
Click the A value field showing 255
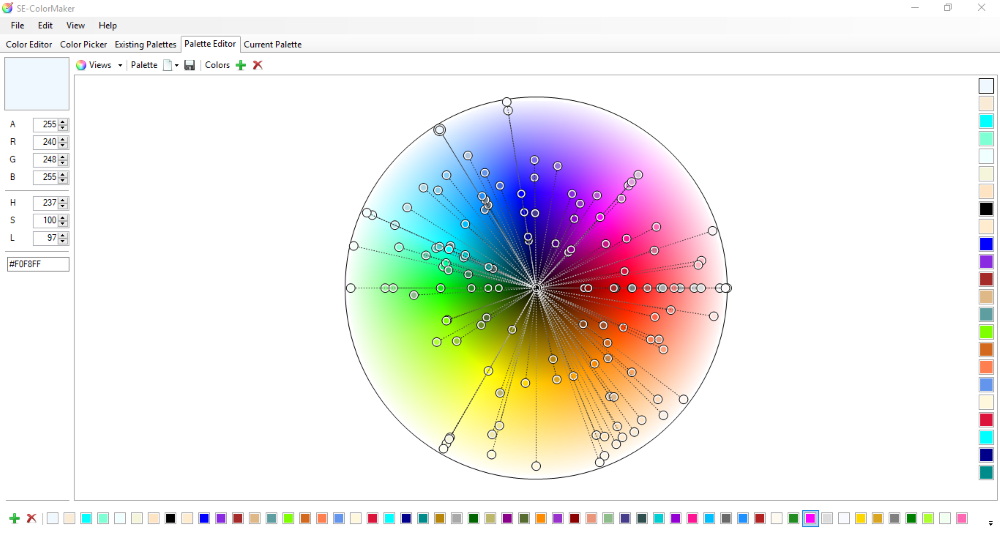[45, 124]
